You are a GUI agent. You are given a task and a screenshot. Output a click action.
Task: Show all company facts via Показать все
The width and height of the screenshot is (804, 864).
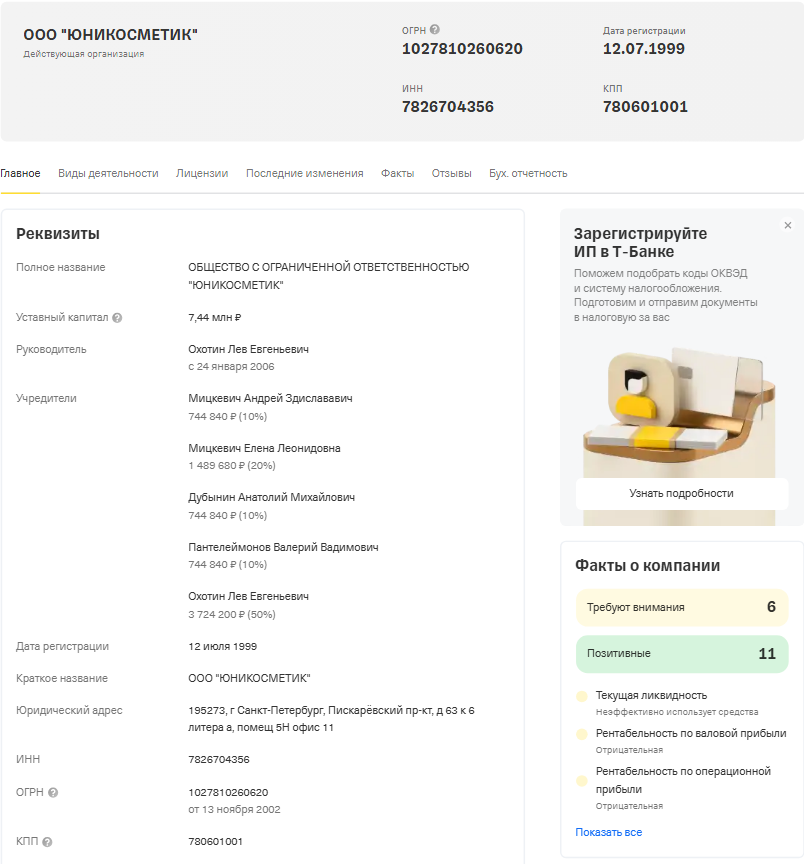[608, 831]
